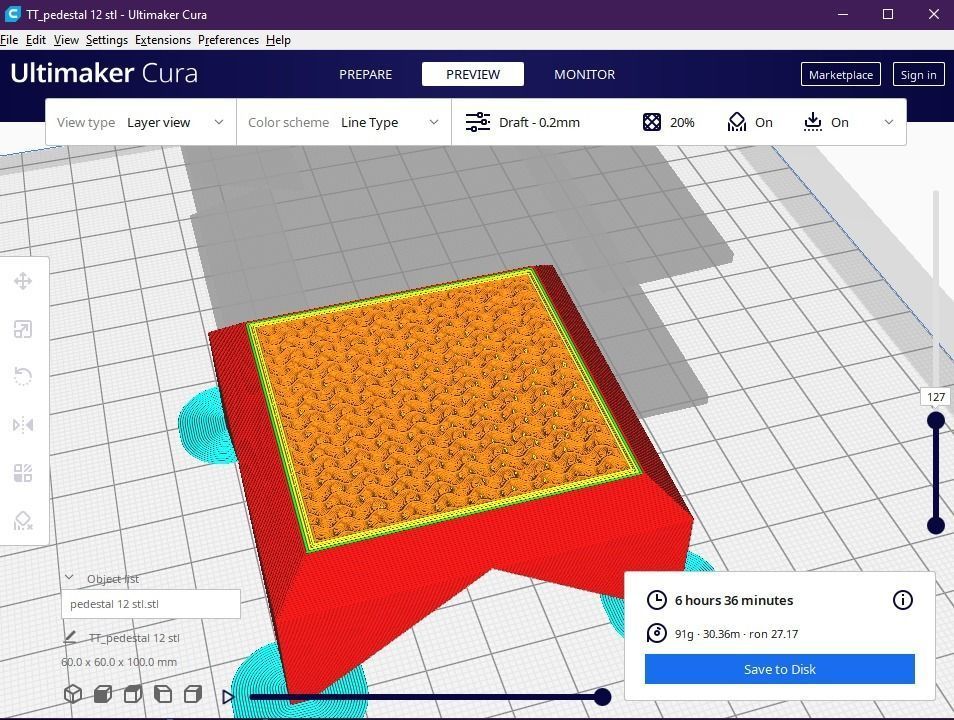
Task: Click the simulation path slider handle
Action: click(x=602, y=697)
